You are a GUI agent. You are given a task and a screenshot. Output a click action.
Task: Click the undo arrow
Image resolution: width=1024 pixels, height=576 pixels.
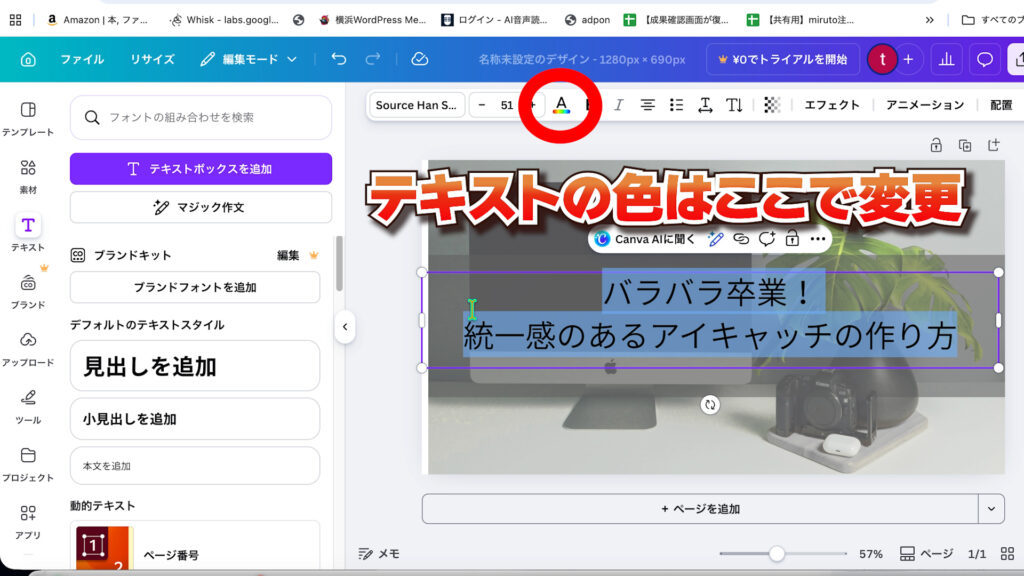tap(339, 59)
